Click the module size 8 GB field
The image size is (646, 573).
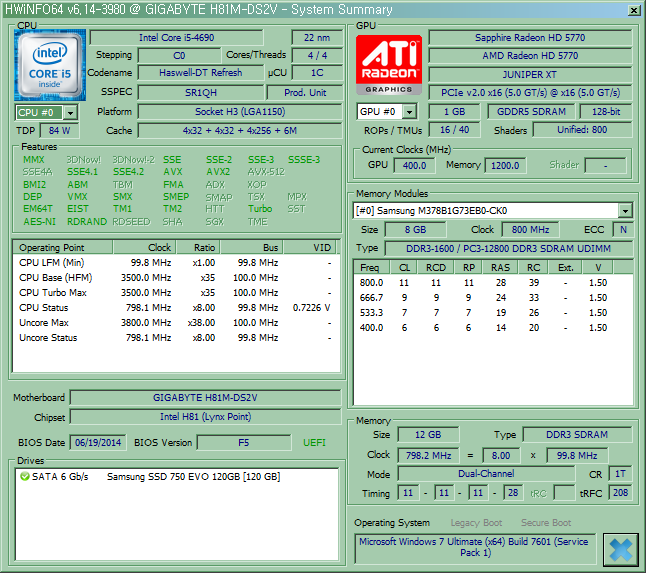[x=415, y=230]
